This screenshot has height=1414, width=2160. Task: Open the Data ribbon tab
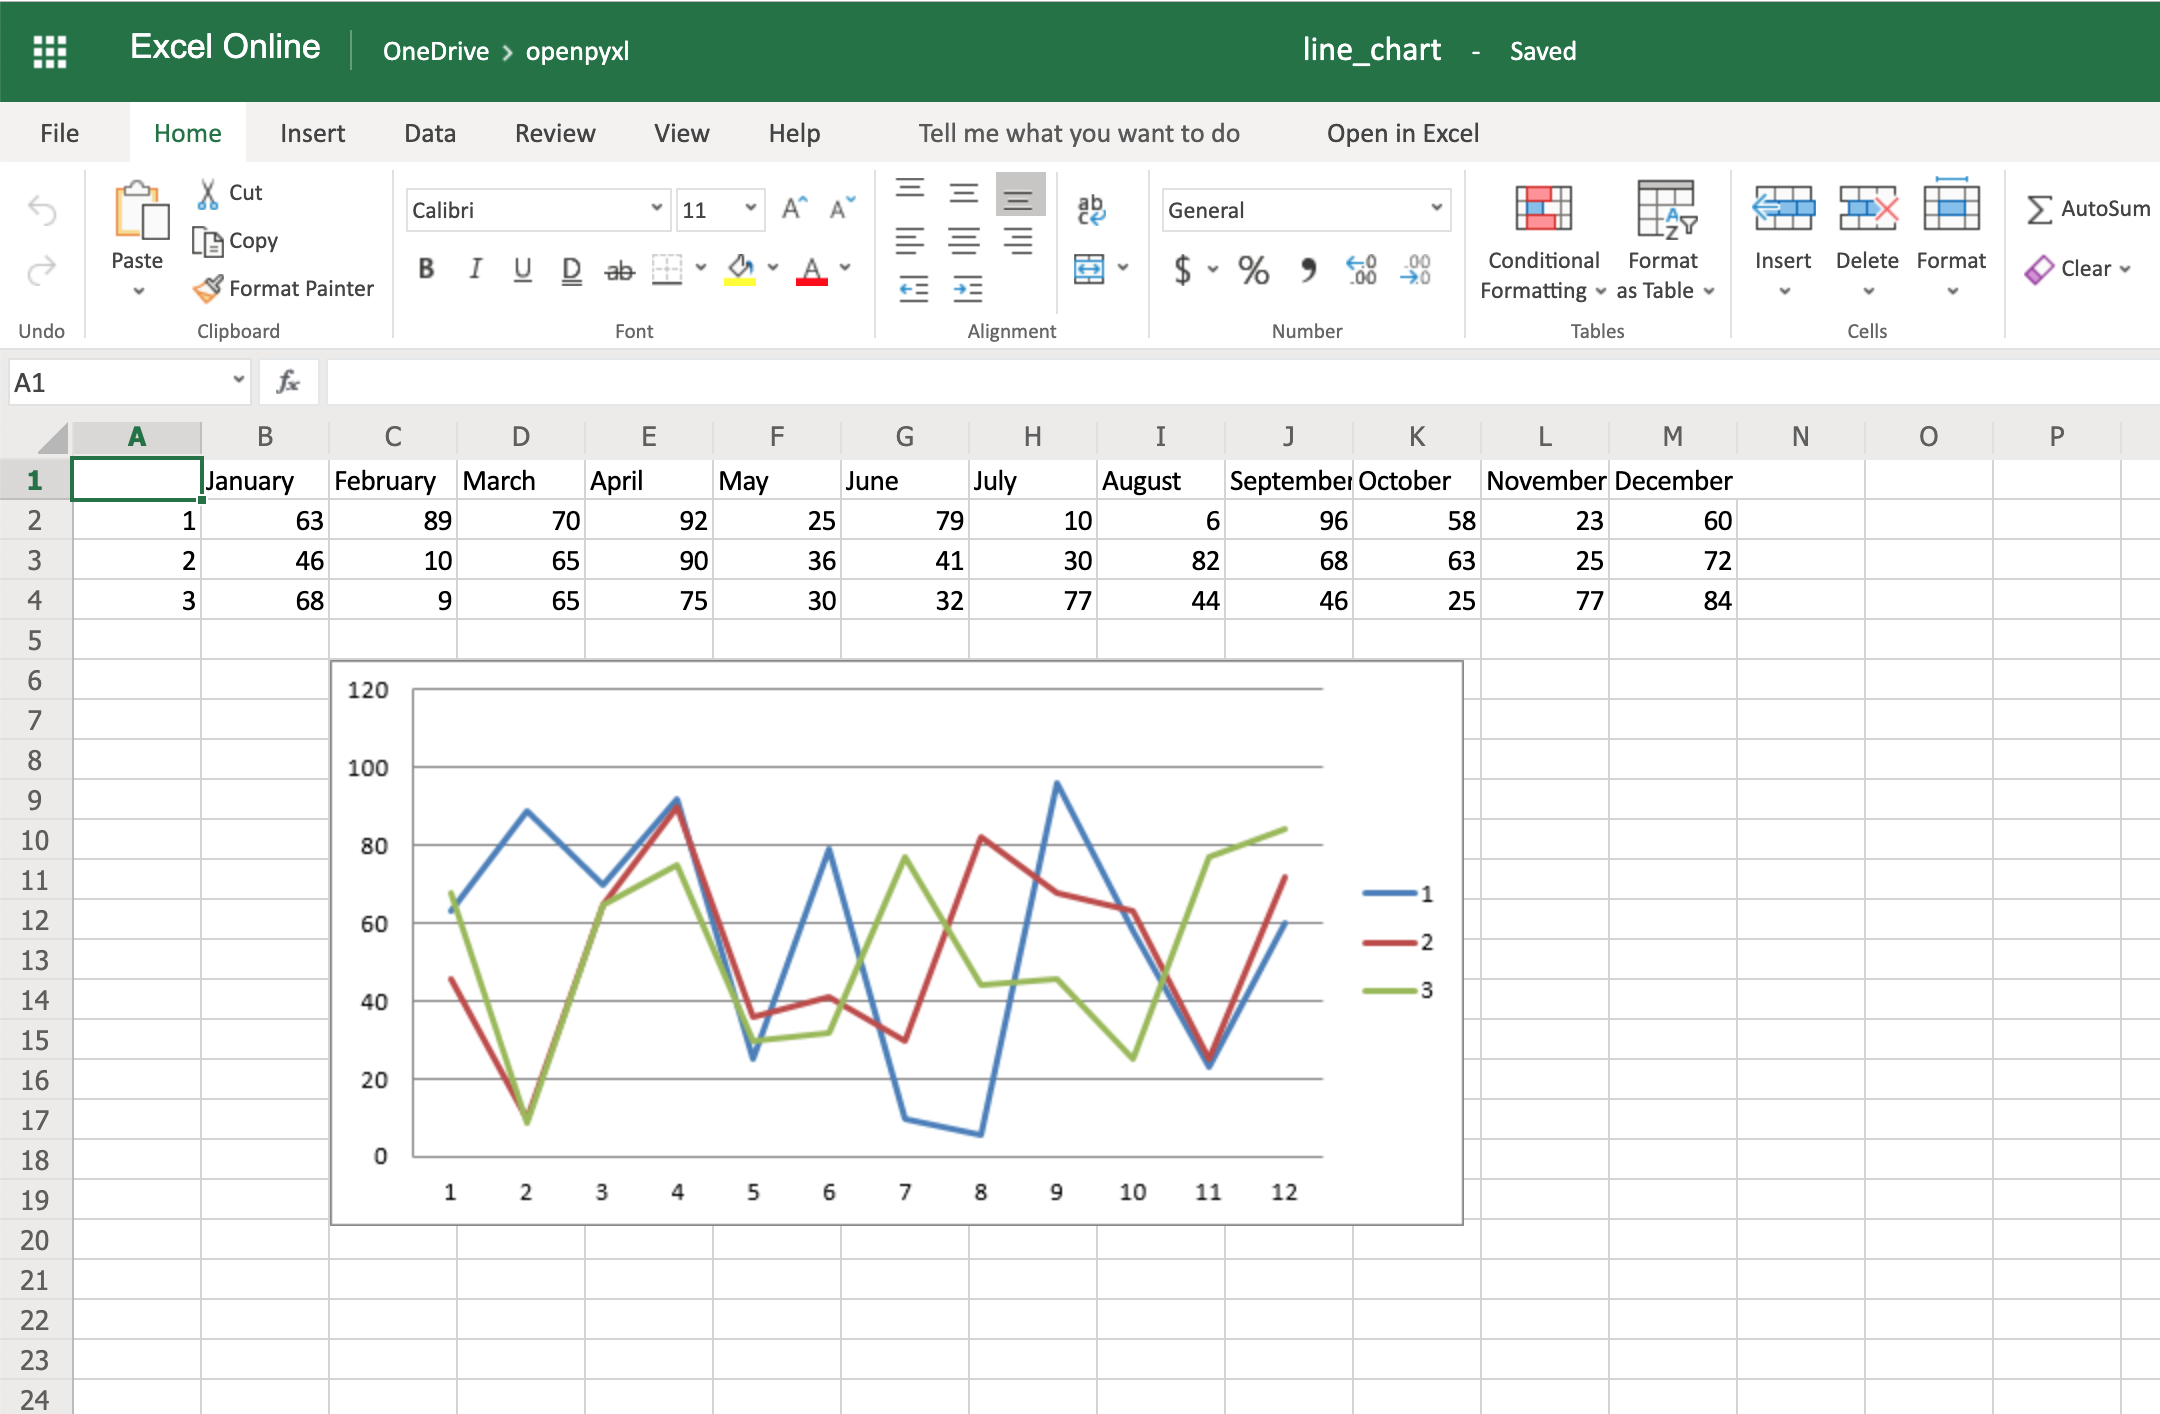pos(430,132)
